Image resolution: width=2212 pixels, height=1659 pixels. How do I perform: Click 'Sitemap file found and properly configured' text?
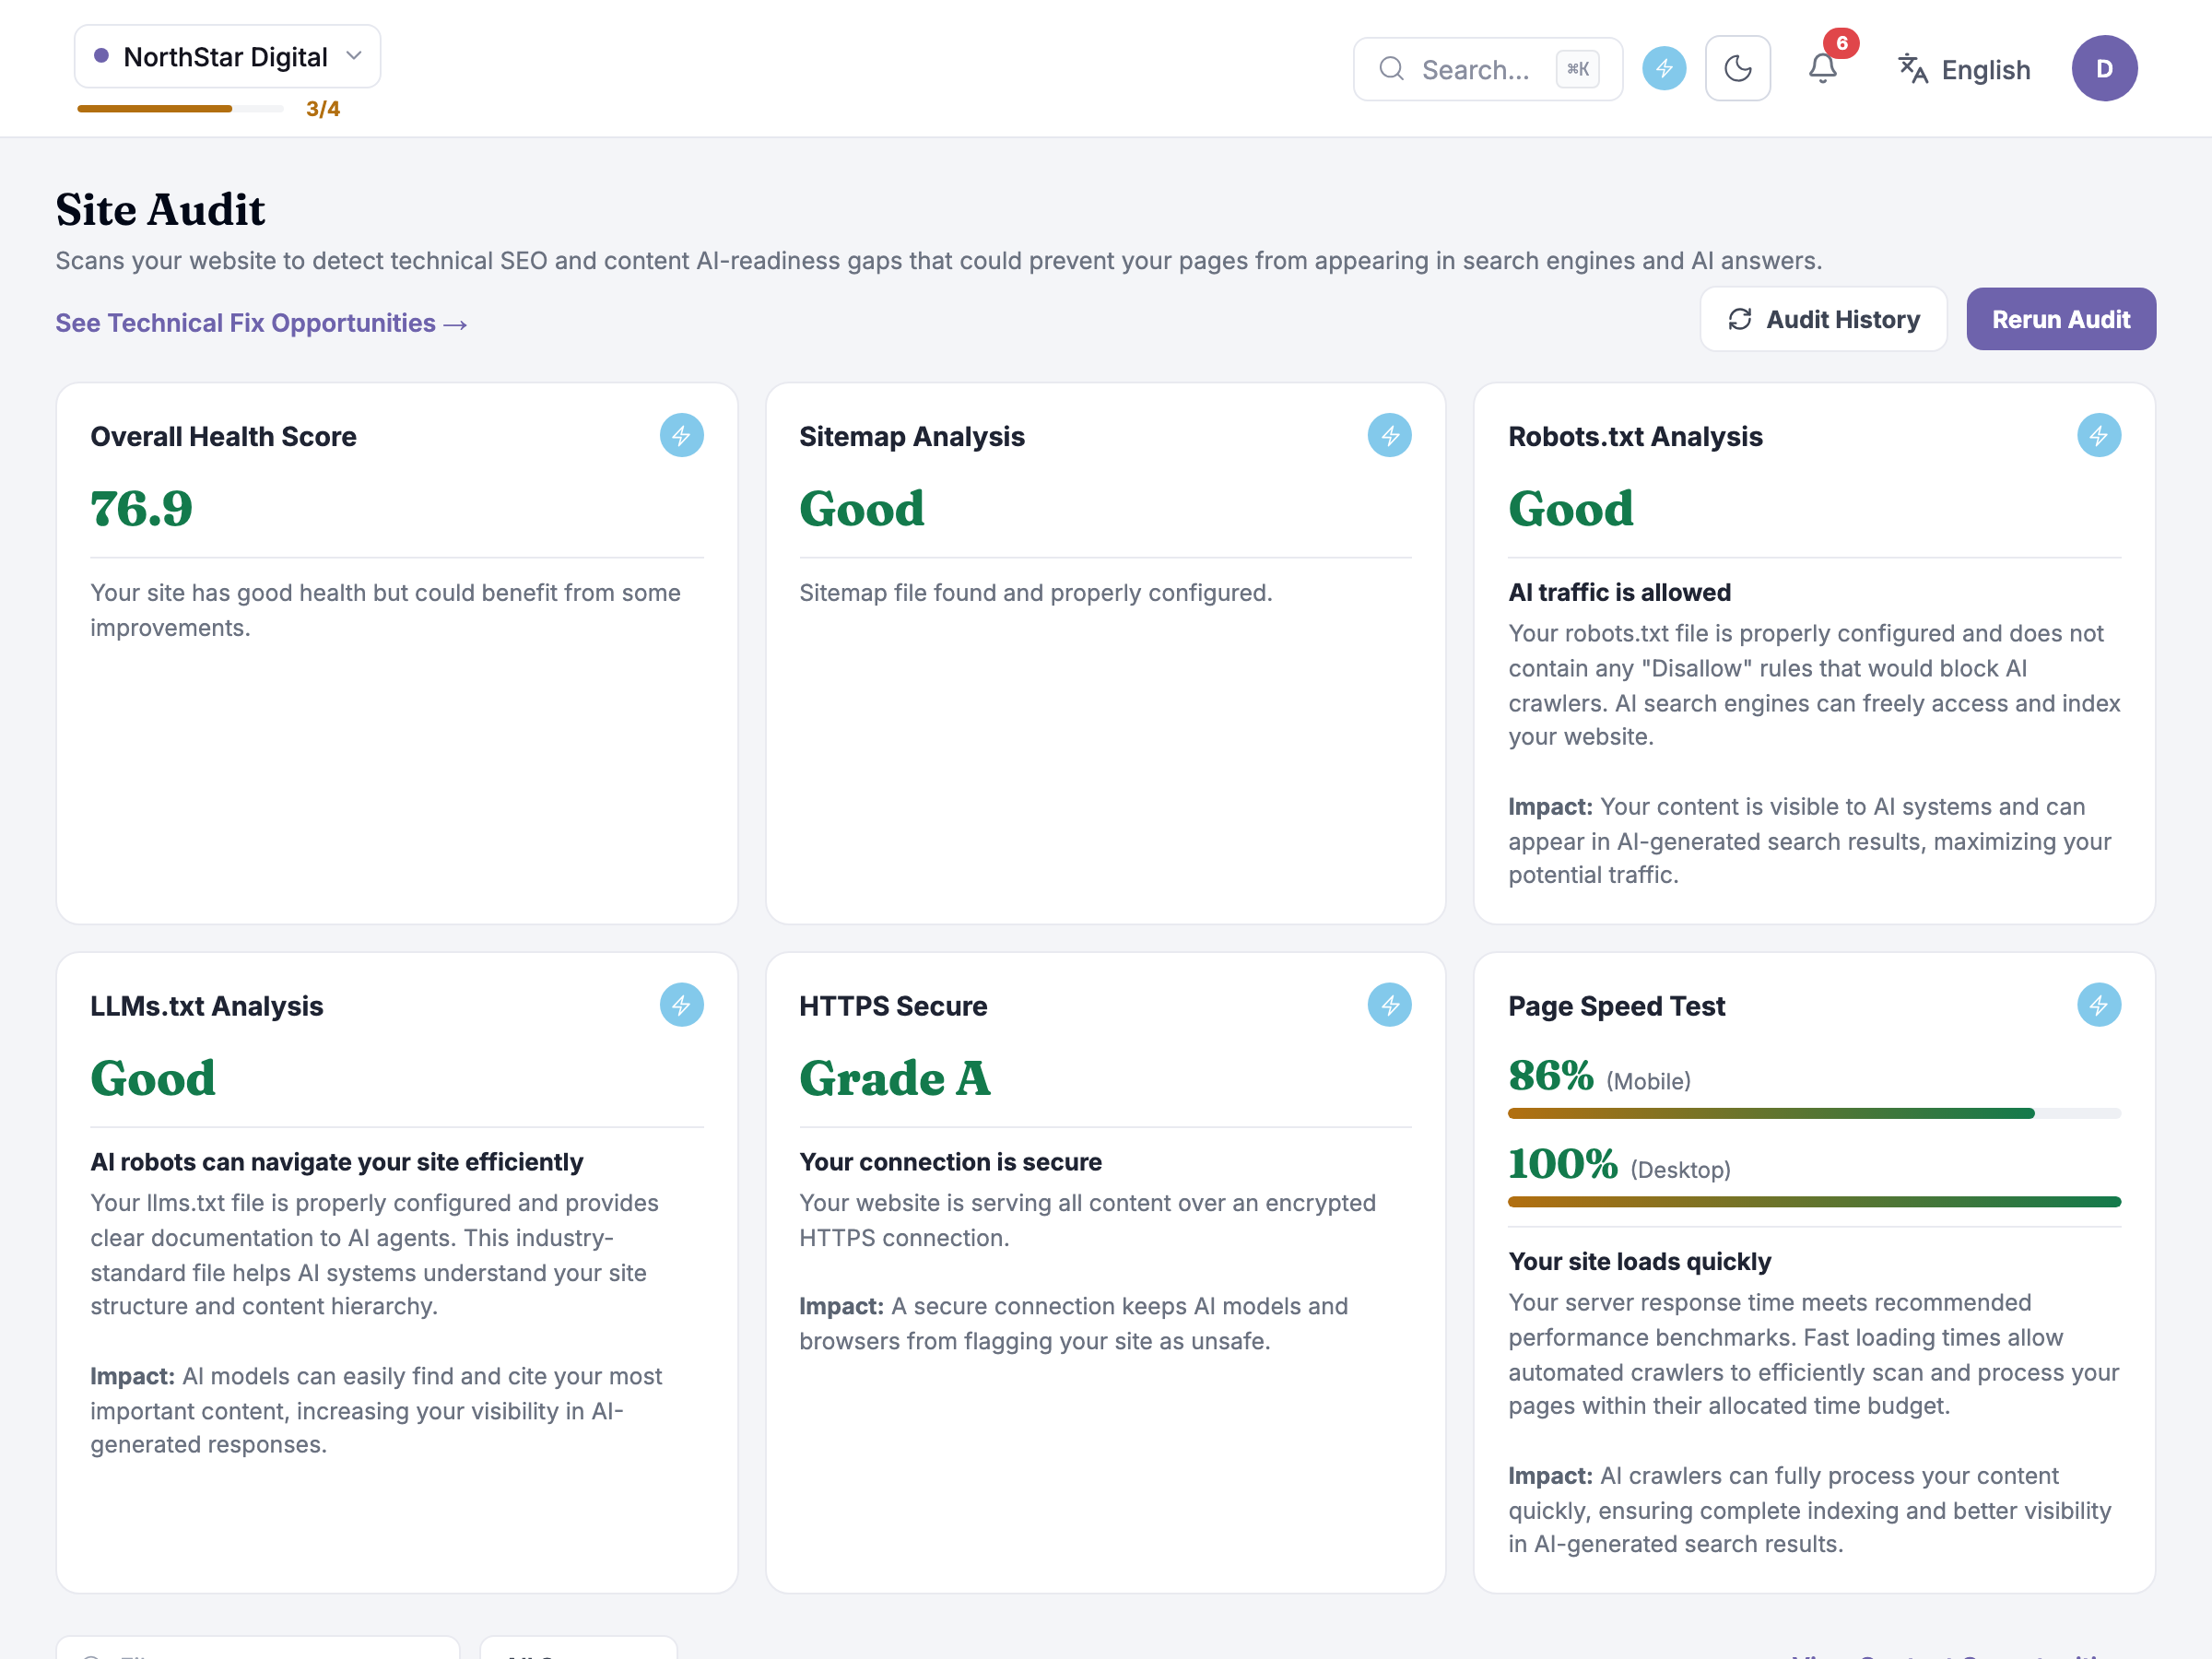pyautogui.click(x=1036, y=593)
